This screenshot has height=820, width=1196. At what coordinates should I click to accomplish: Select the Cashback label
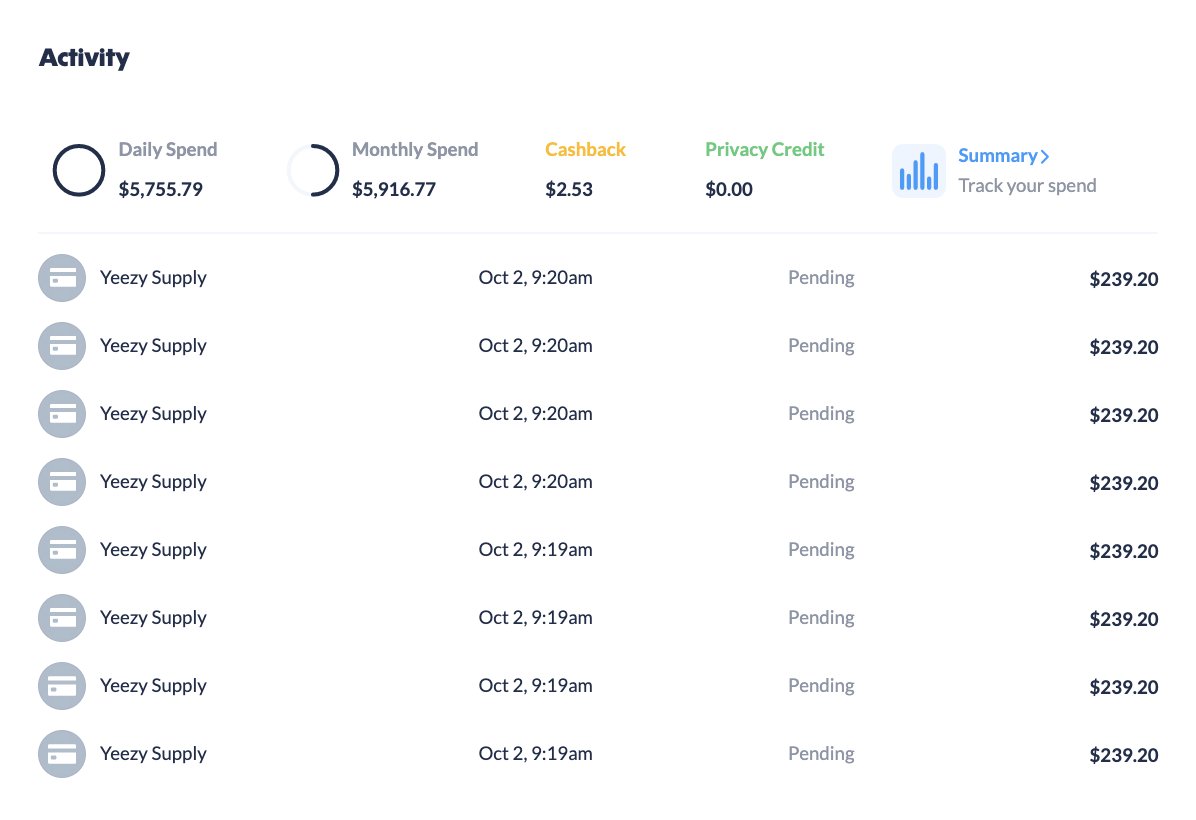coord(585,149)
